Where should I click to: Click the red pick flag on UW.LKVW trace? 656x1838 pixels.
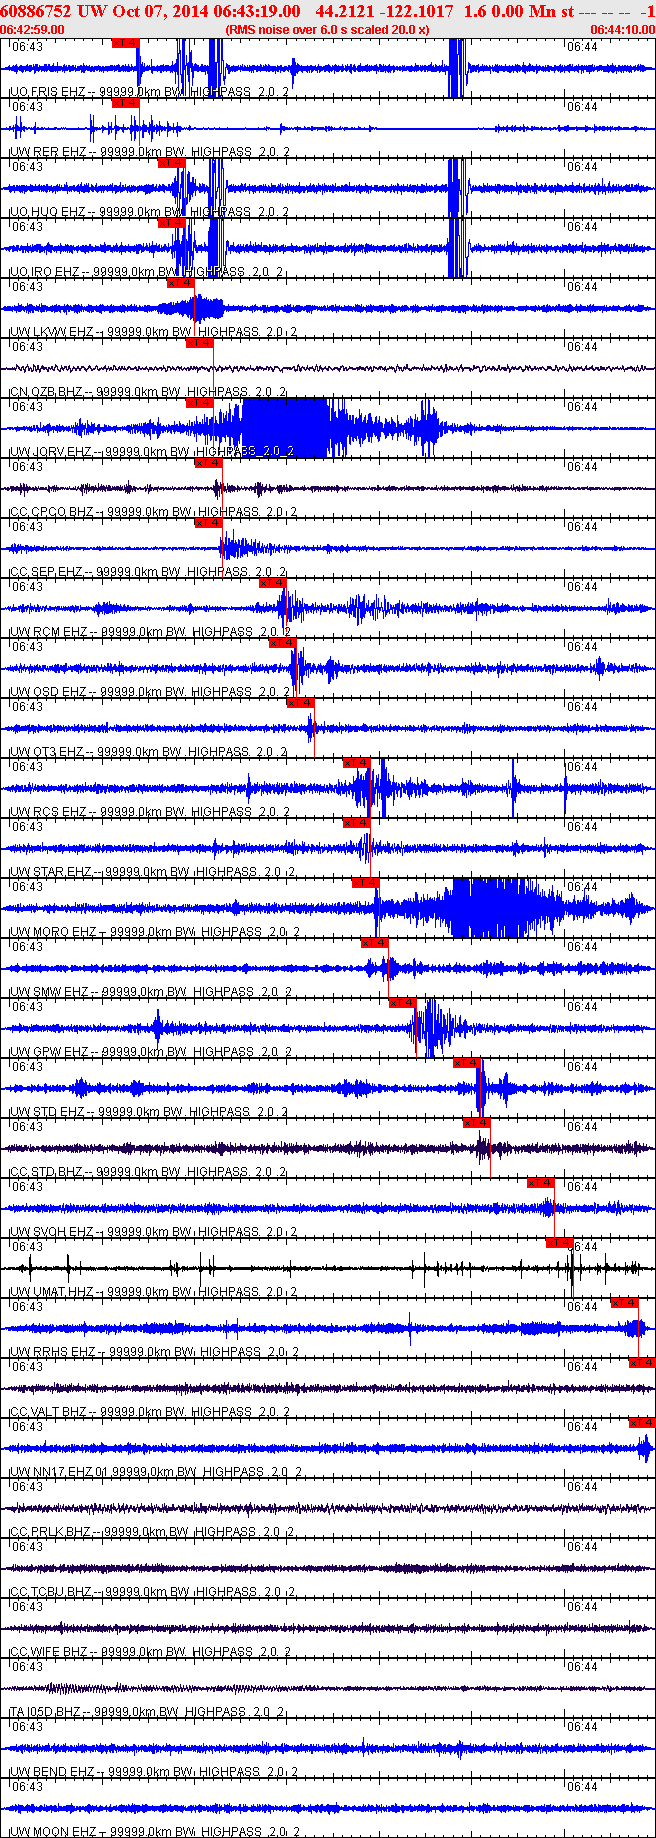[x=180, y=283]
